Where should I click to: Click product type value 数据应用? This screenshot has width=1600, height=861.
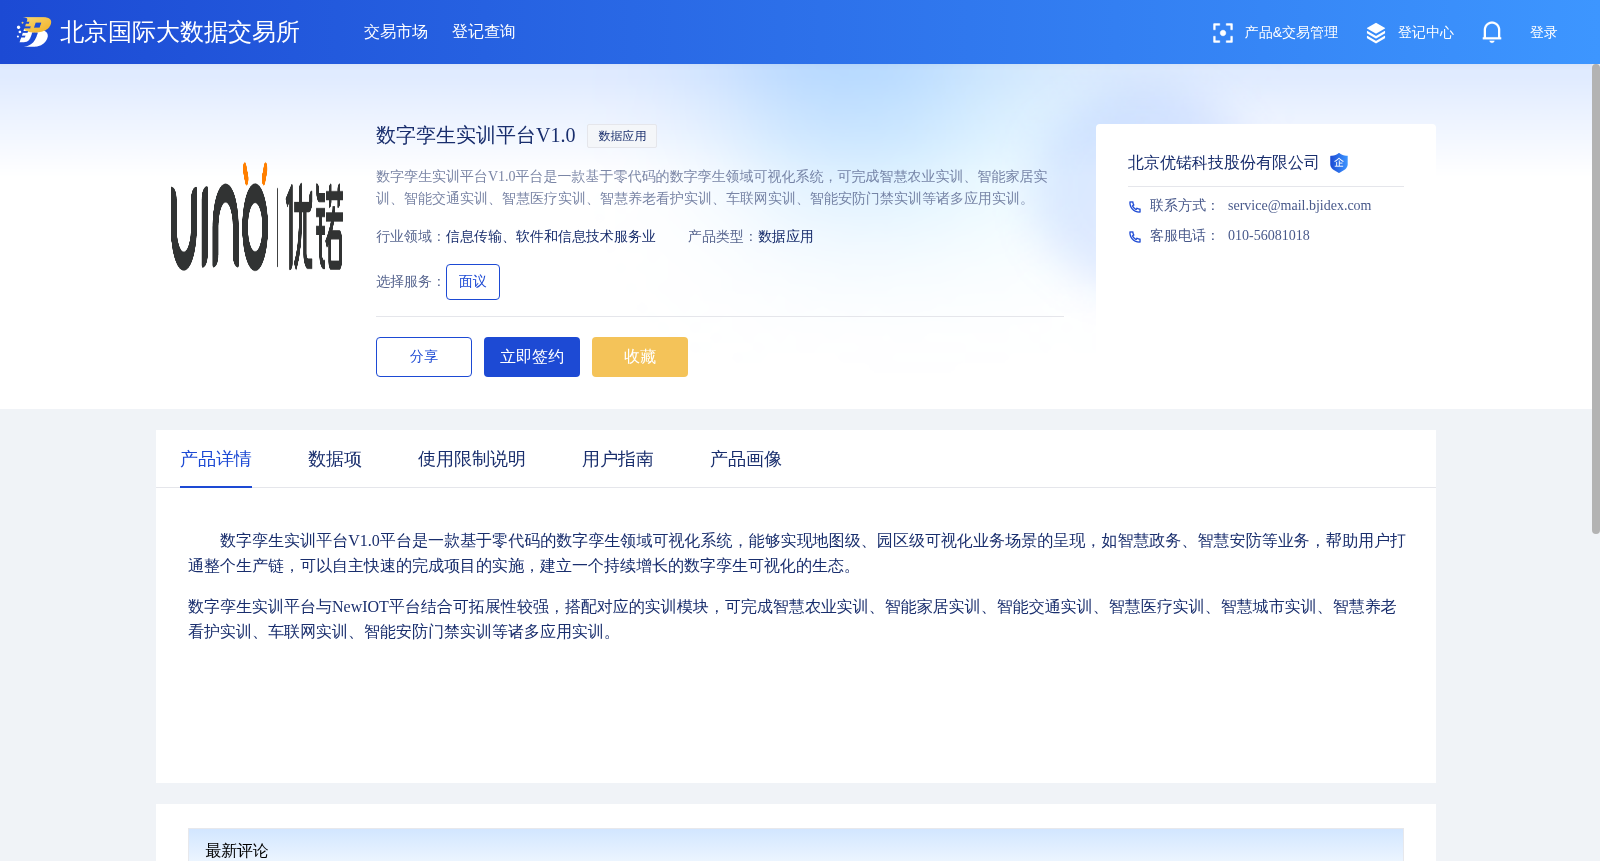[x=786, y=237]
